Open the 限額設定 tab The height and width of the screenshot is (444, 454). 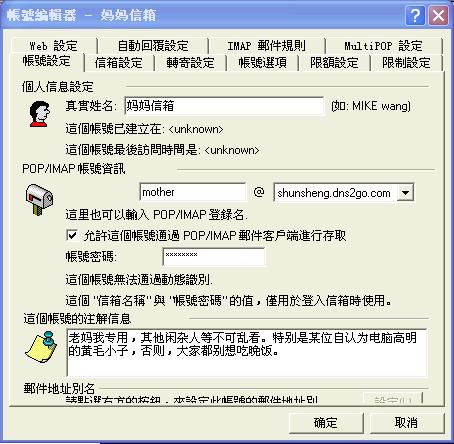(334, 63)
